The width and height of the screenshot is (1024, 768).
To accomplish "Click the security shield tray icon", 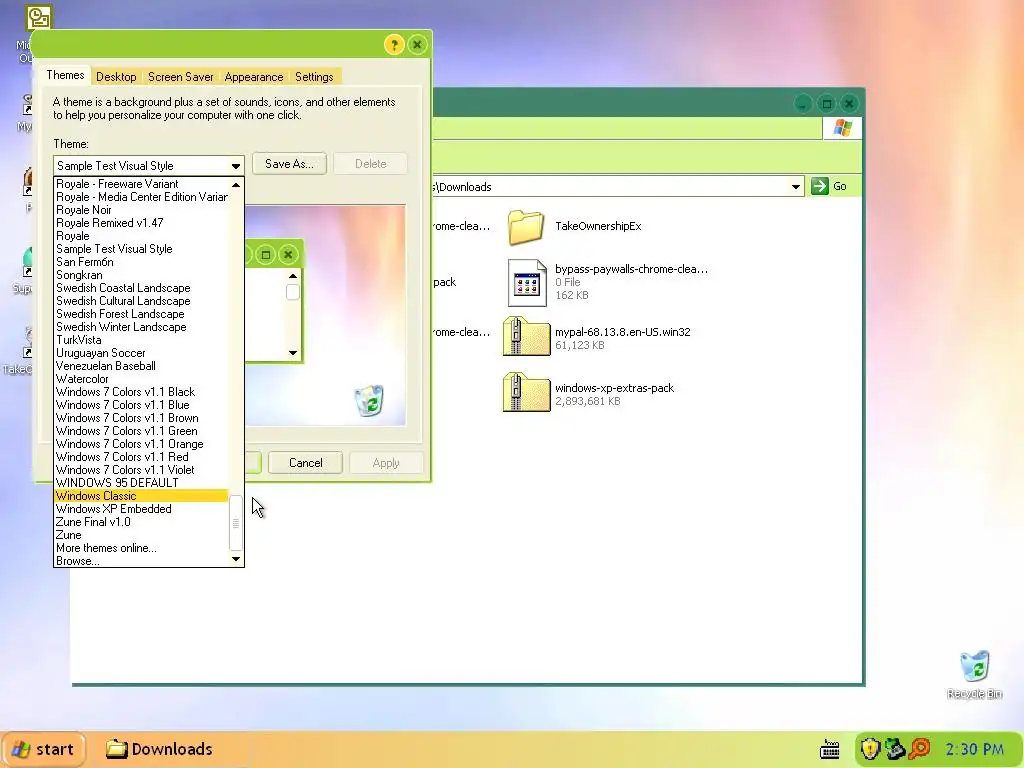I will click(870, 749).
